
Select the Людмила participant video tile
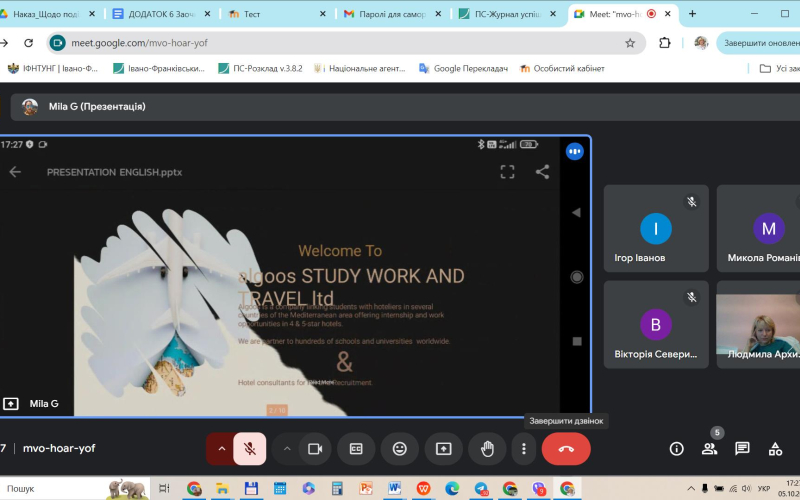(x=758, y=324)
